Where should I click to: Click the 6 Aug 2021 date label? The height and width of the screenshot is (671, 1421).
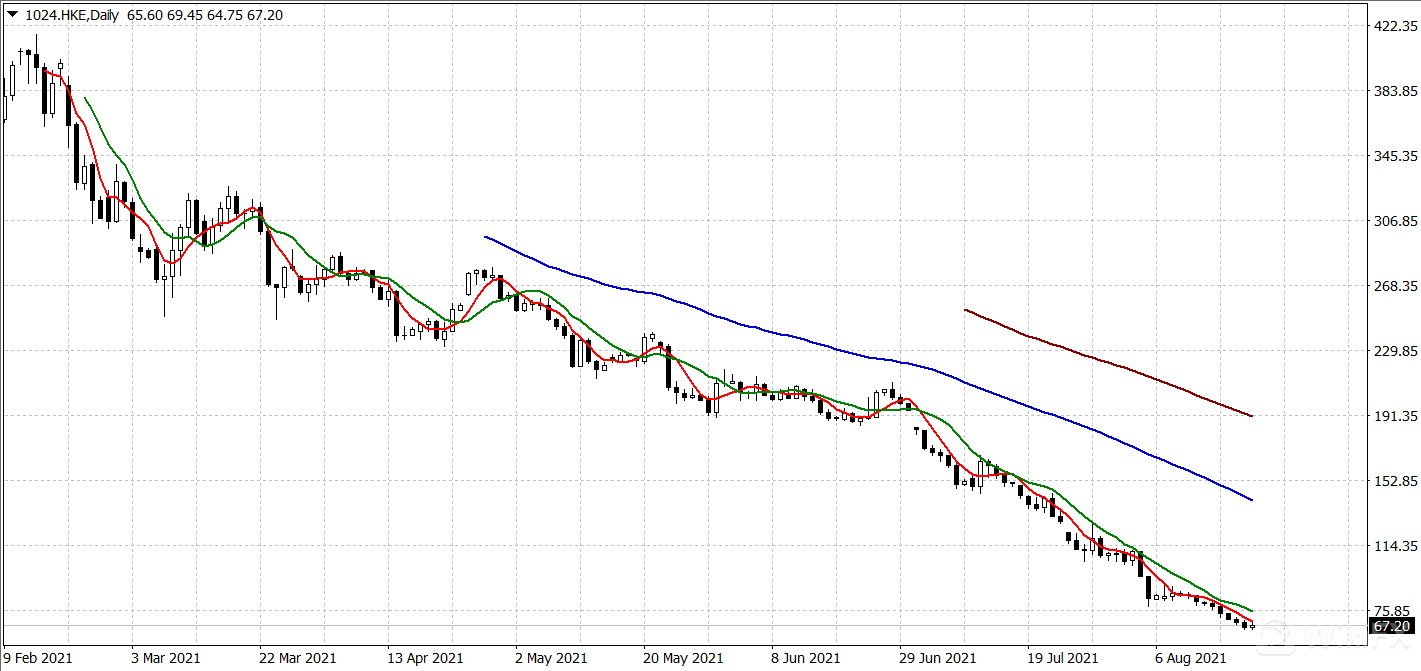pyautogui.click(x=1193, y=658)
